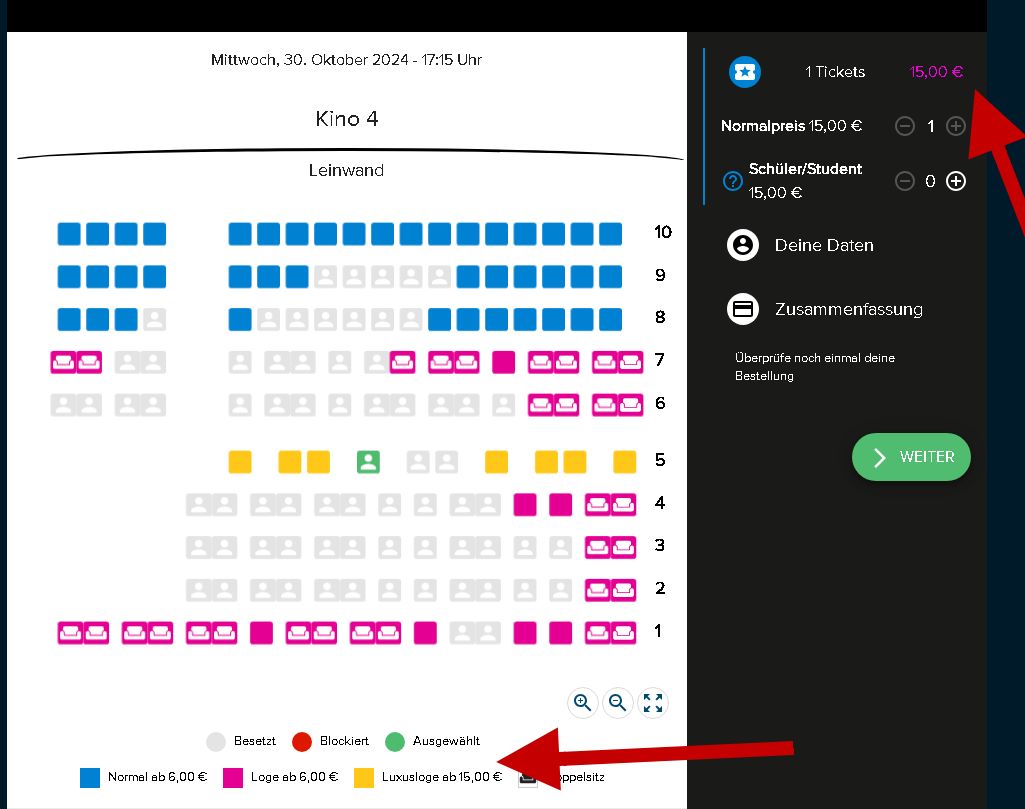Toggle fullscreen view of the seat map
Image resolution: width=1025 pixels, height=809 pixels.
point(653,703)
